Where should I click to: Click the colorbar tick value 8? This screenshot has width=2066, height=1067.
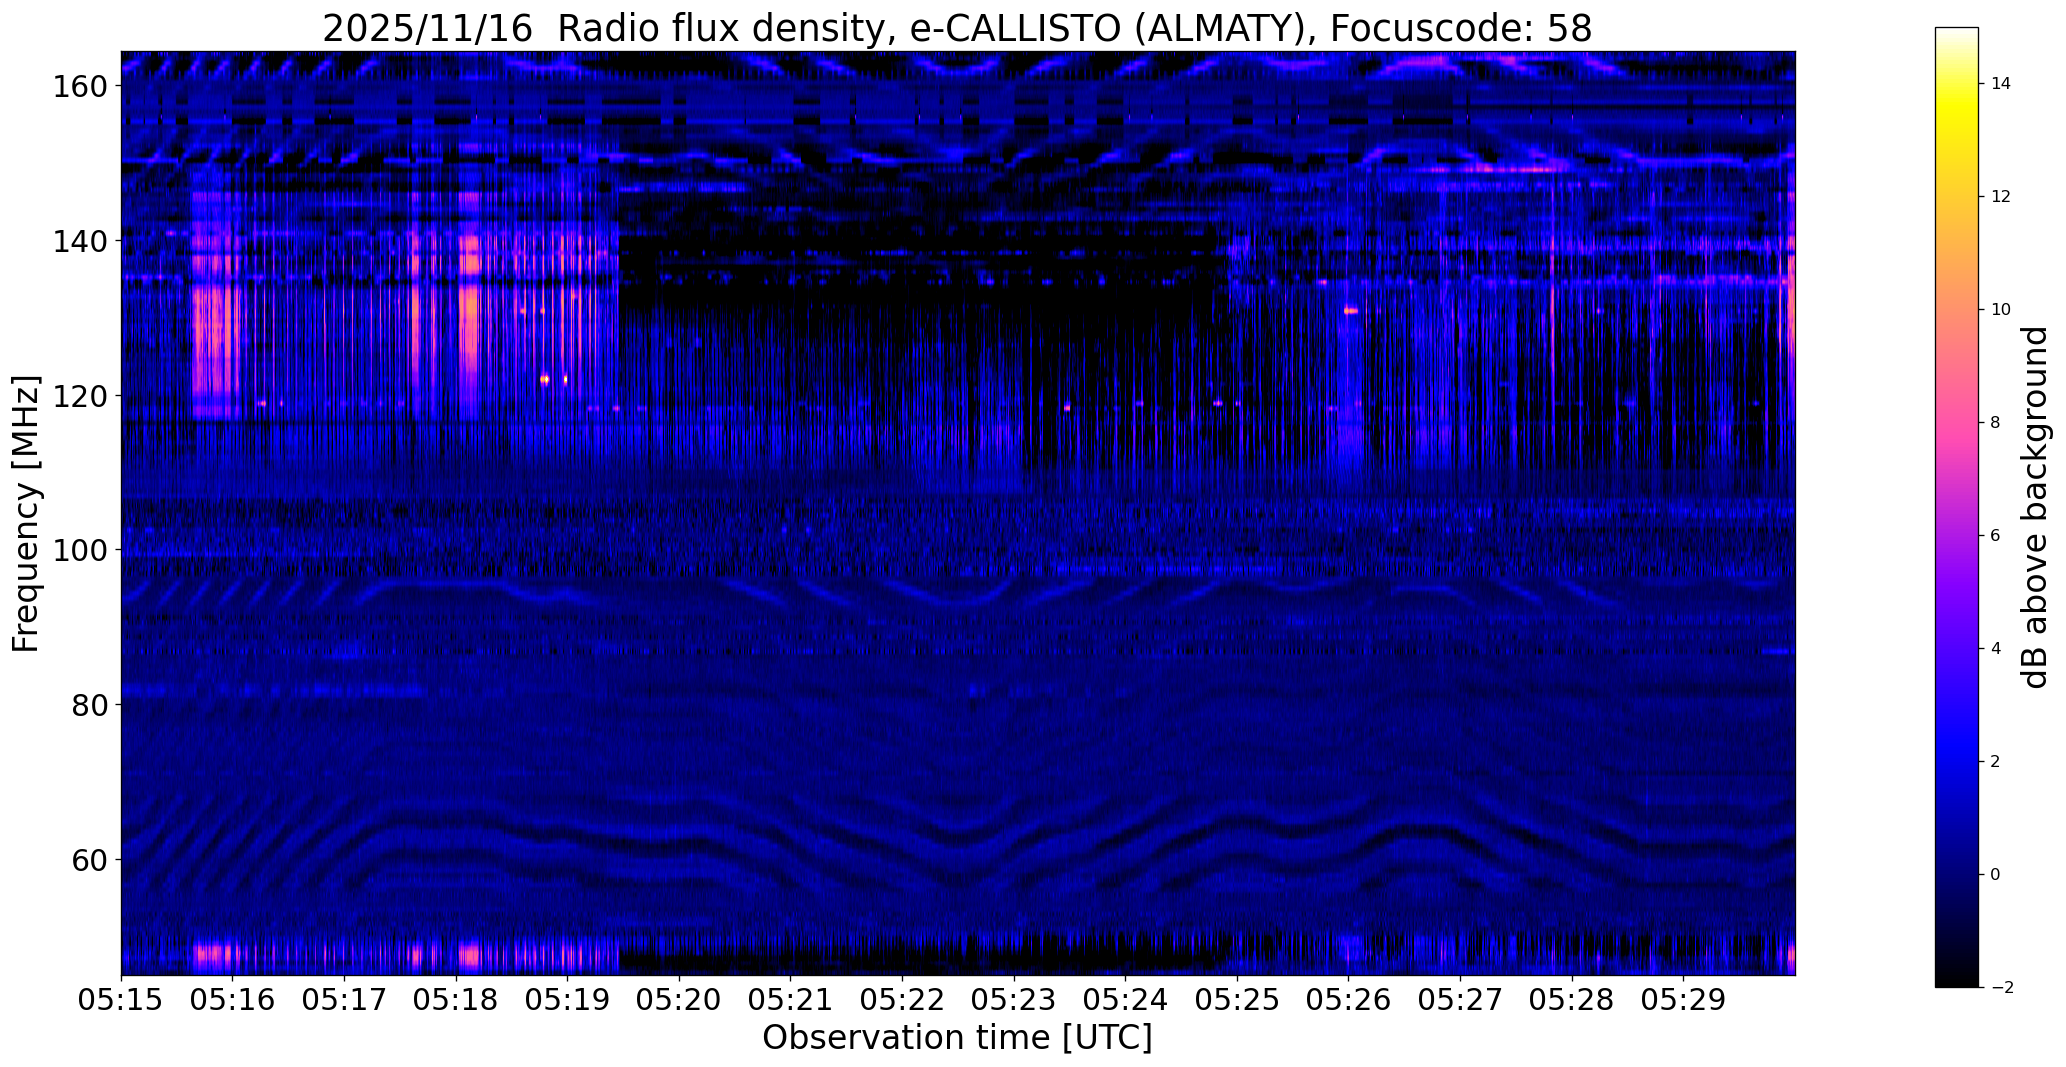1996,423
